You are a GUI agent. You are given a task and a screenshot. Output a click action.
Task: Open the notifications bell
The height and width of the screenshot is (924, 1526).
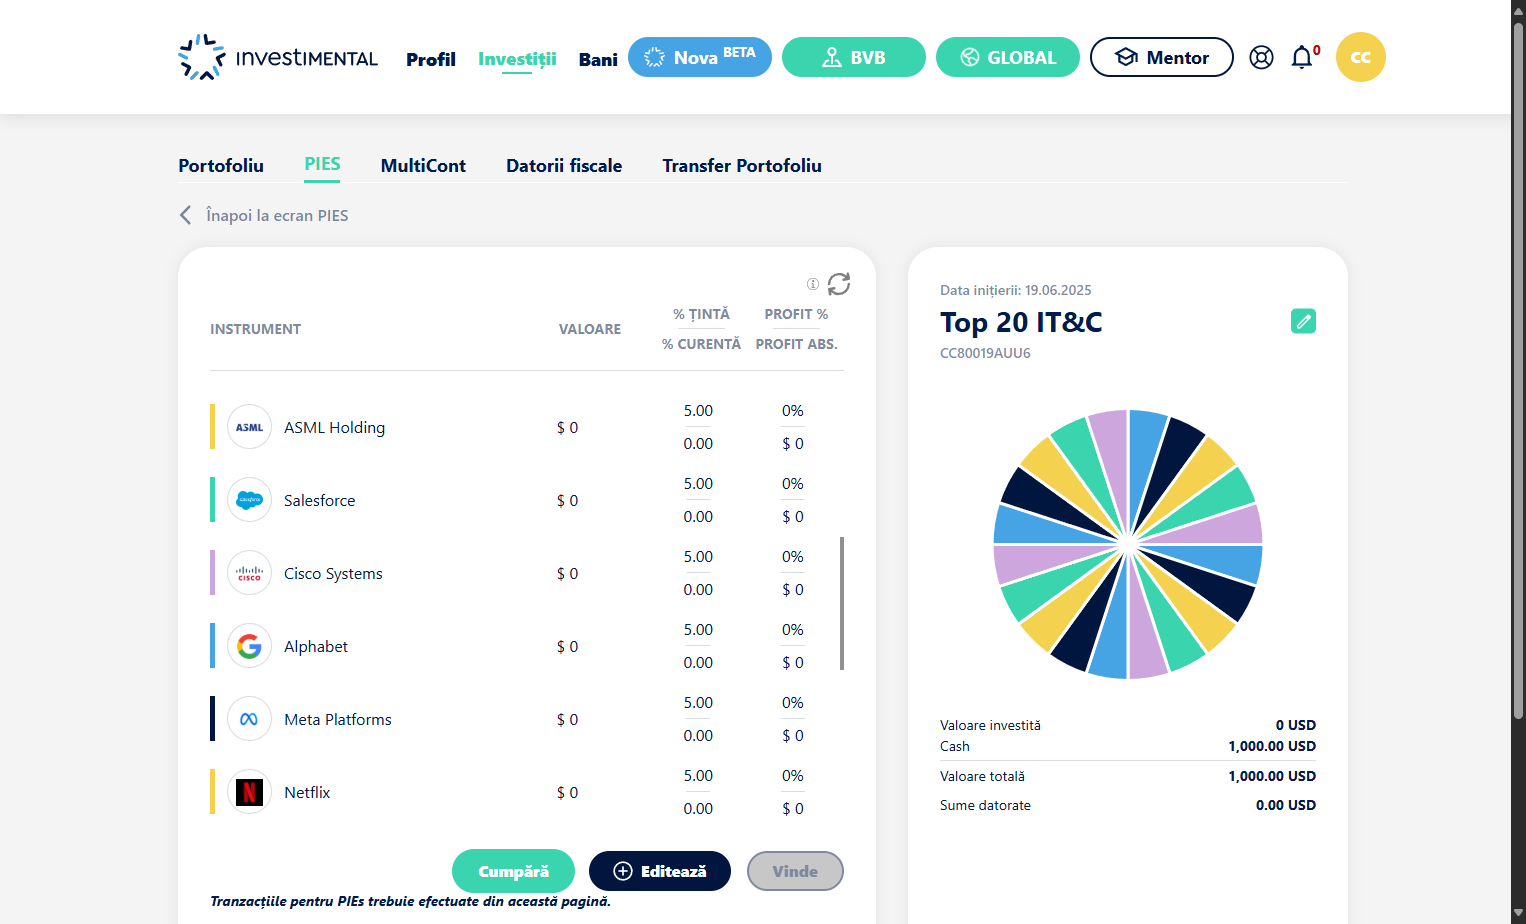[x=1302, y=57]
